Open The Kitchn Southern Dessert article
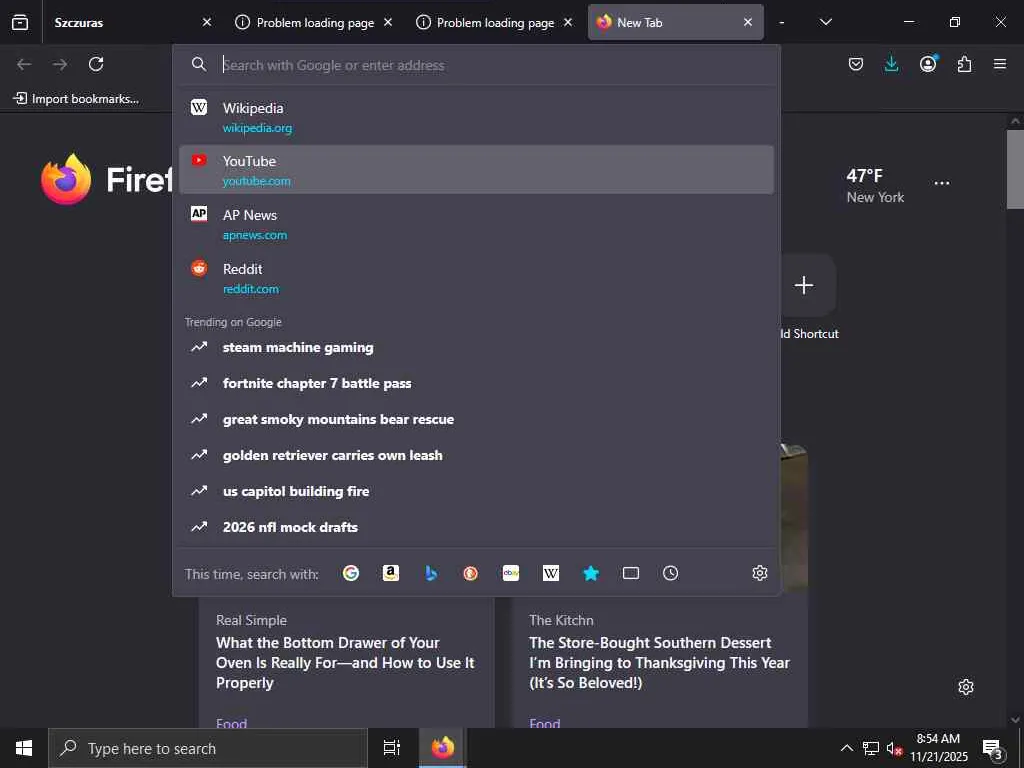1024x768 pixels. click(x=659, y=663)
